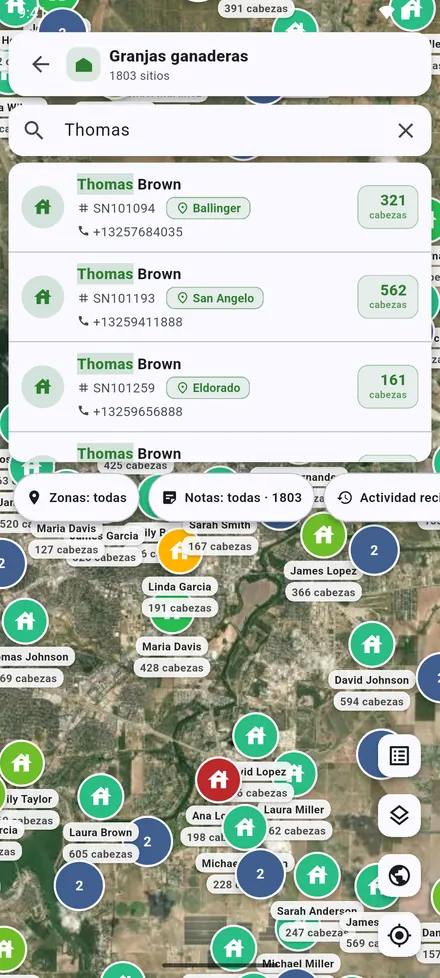Screen dimensions: 440x978
Task: Call phone number +13257684035
Action: coord(130,232)
